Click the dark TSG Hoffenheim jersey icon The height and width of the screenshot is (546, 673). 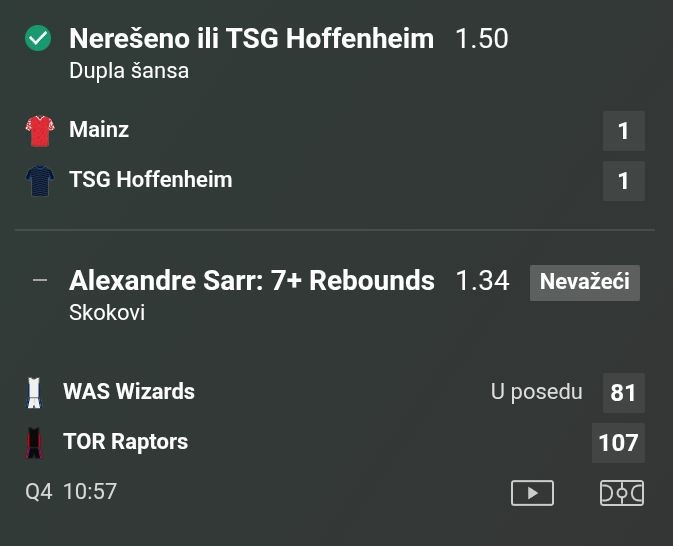click(x=39, y=181)
